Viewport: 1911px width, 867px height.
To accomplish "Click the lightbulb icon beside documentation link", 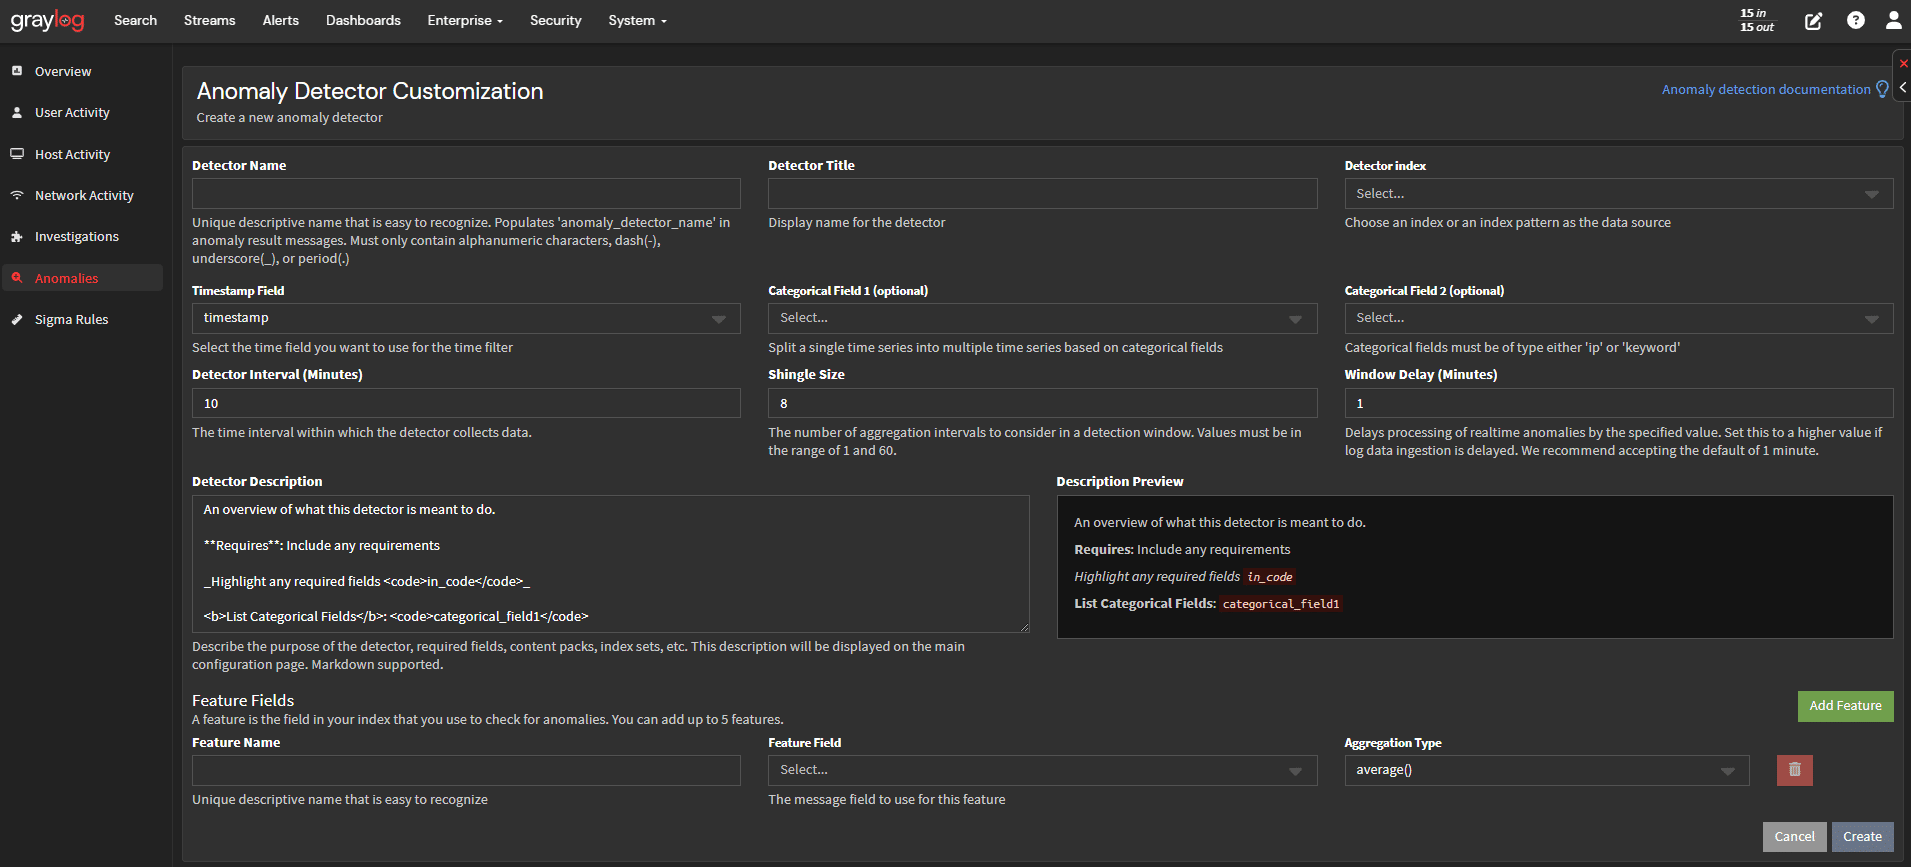I will coord(1882,90).
